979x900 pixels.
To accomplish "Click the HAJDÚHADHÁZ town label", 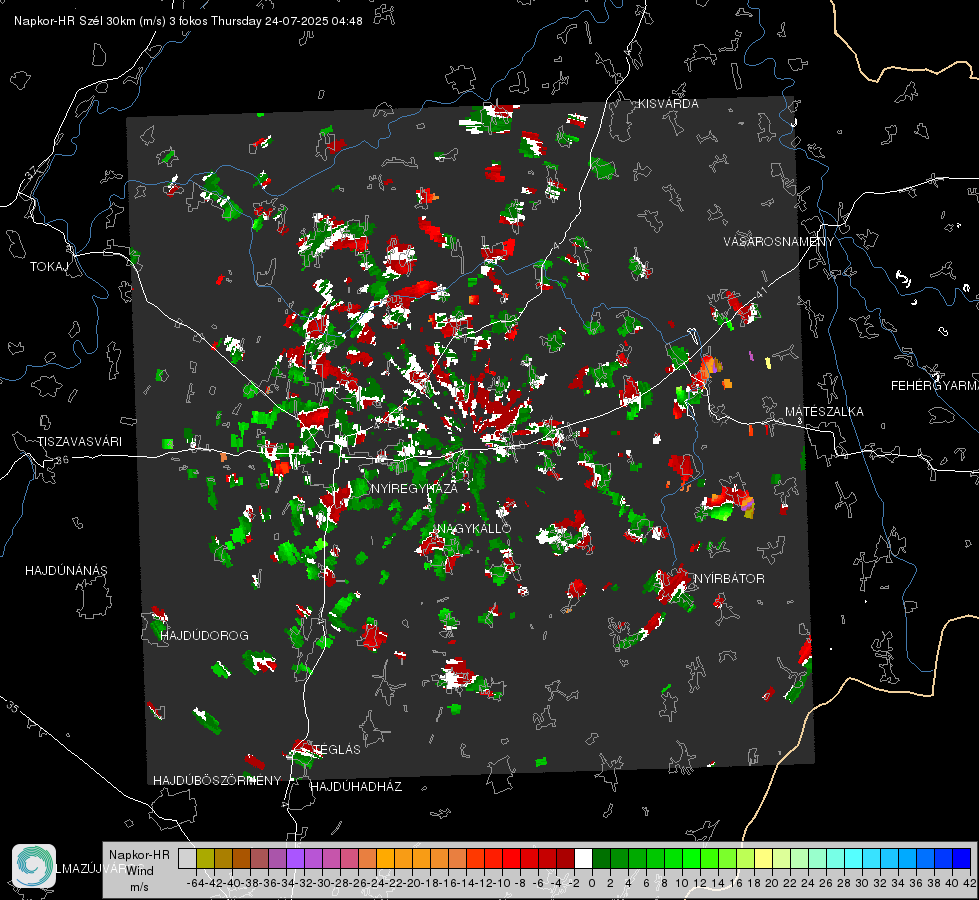I will click(x=356, y=787).
